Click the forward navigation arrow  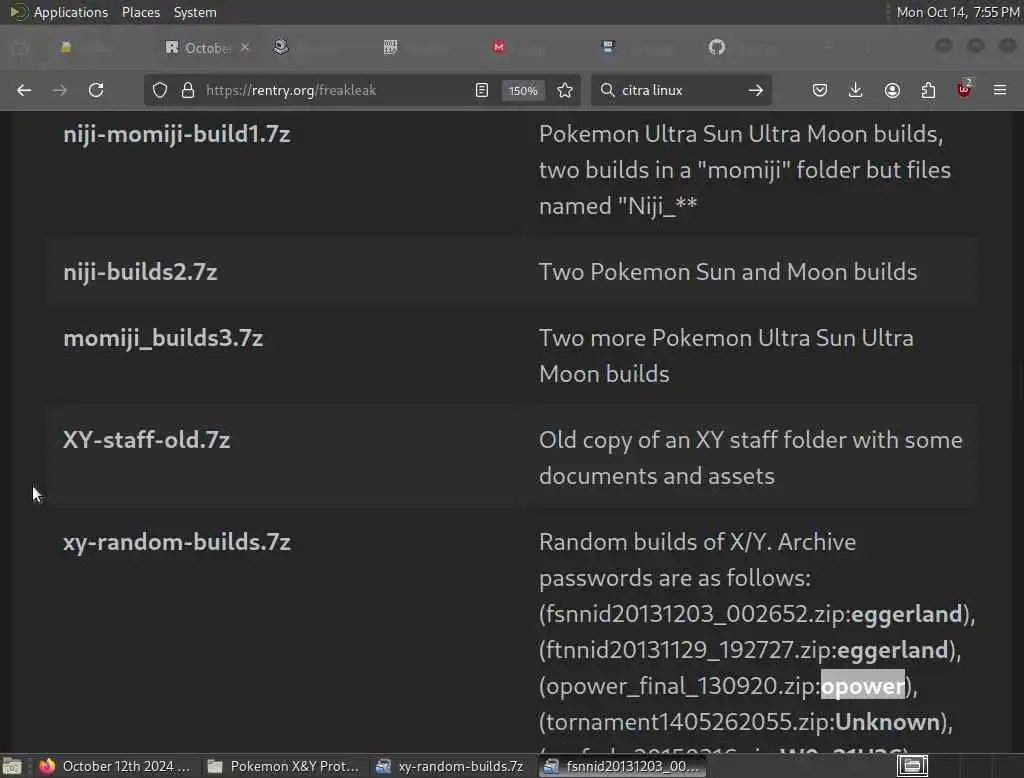point(60,90)
